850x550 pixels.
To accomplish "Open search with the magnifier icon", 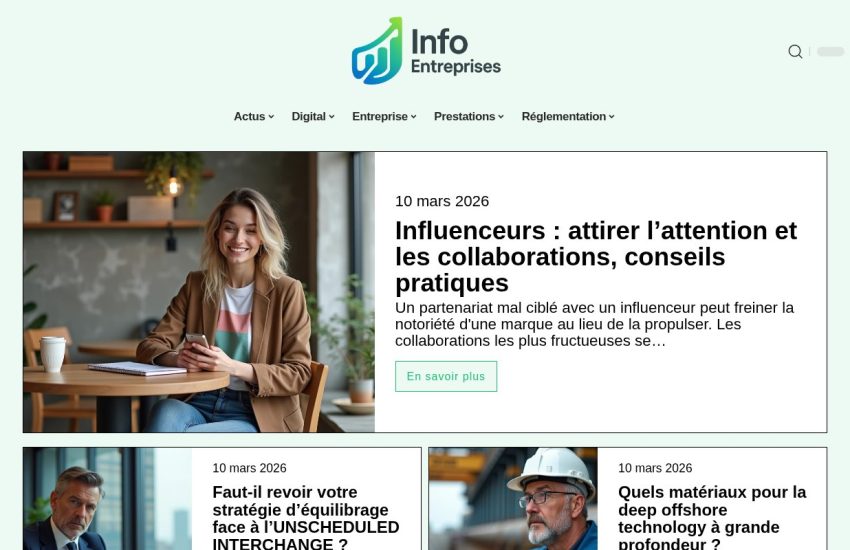I will [x=795, y=51].
